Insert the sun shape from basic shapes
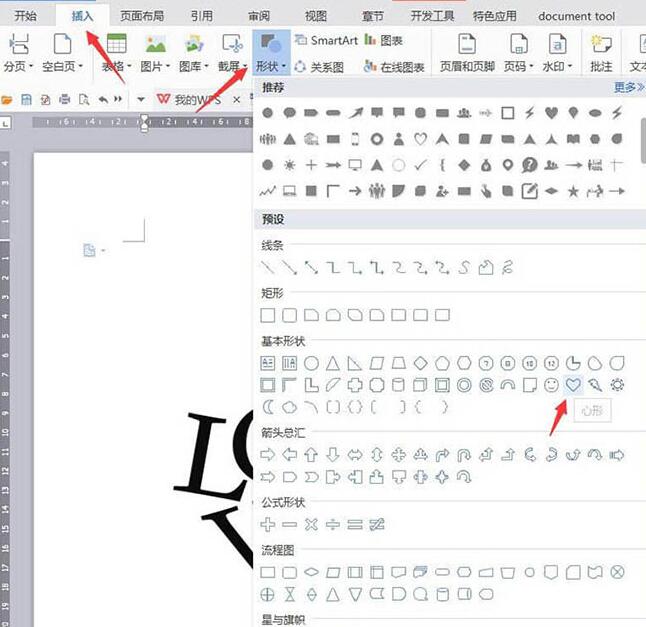Image resolution: width=646 pixels, height=627 pixels. pyautogui.click(x=617, y=385)
